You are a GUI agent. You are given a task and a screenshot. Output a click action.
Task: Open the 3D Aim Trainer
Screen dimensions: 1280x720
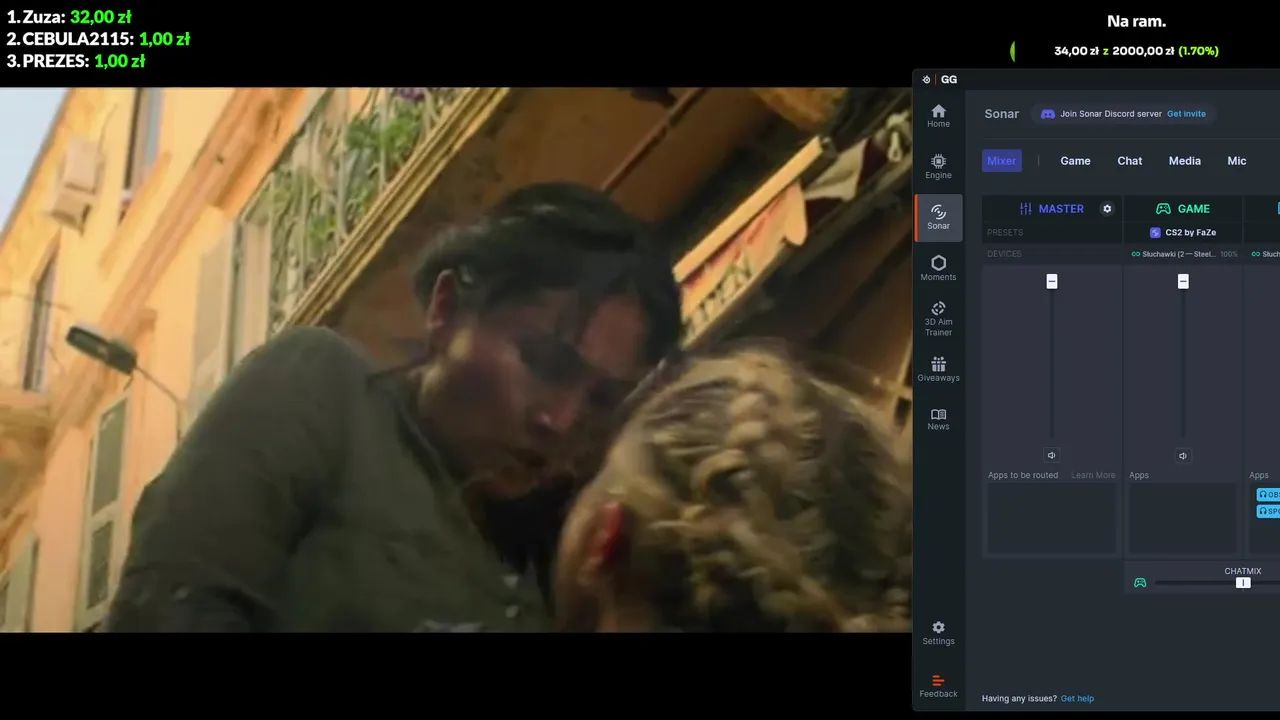(x=938, y=318)
